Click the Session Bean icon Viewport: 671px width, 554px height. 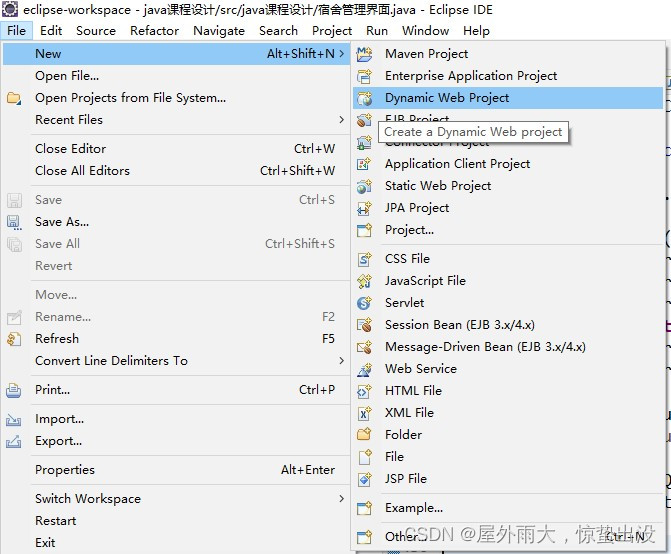(364, 325)
